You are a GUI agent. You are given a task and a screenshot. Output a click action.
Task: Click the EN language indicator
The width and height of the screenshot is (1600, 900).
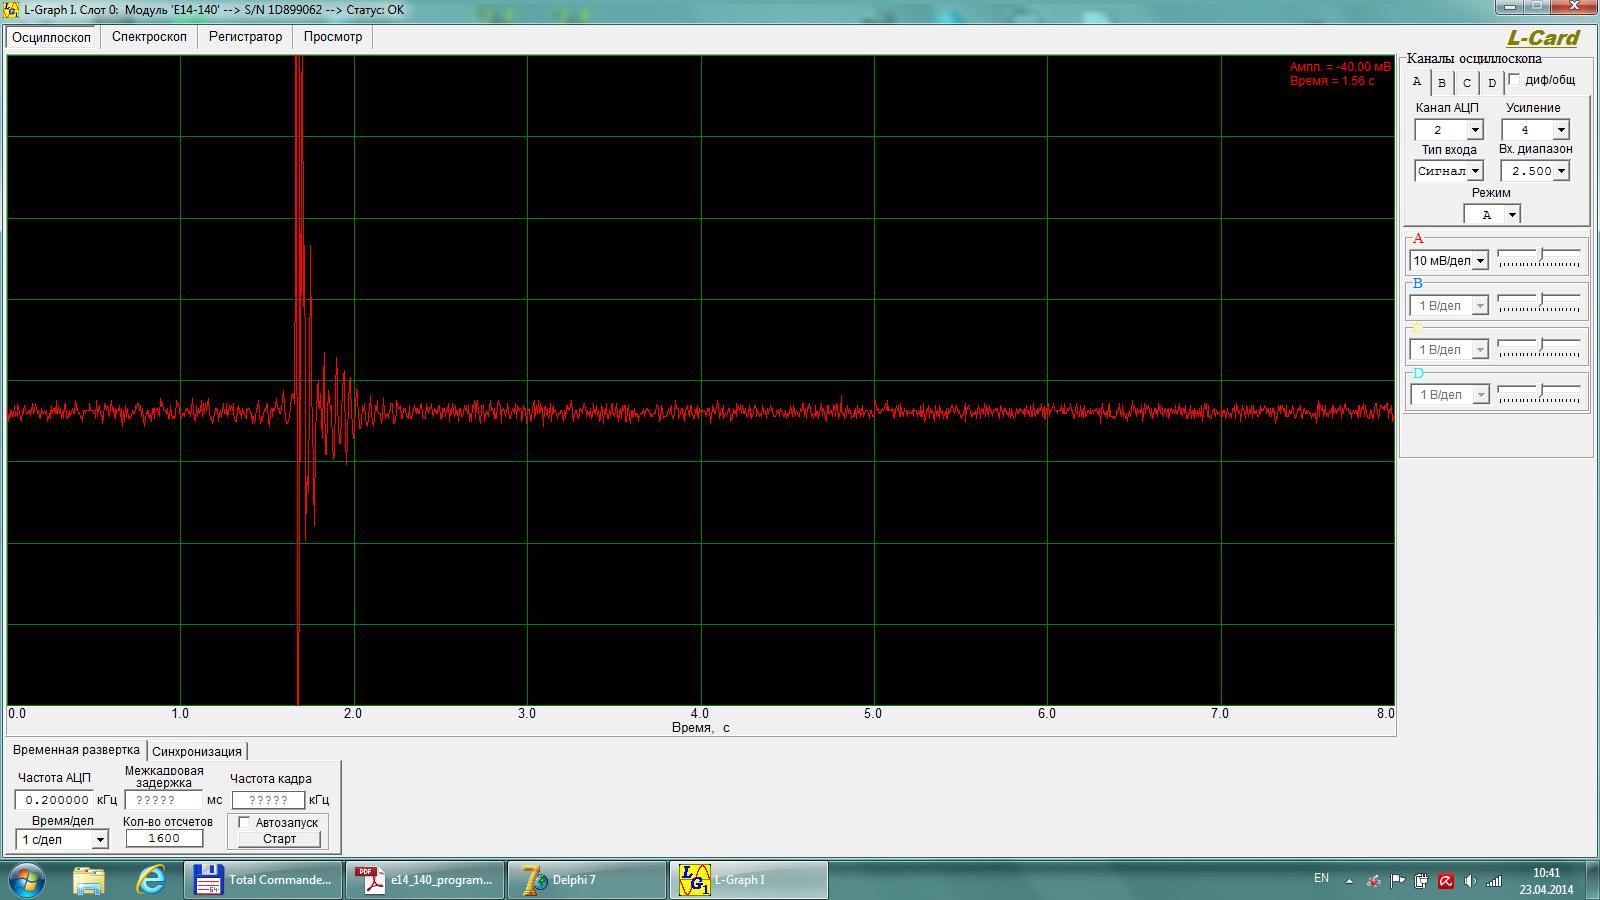tap(1321, 878)
